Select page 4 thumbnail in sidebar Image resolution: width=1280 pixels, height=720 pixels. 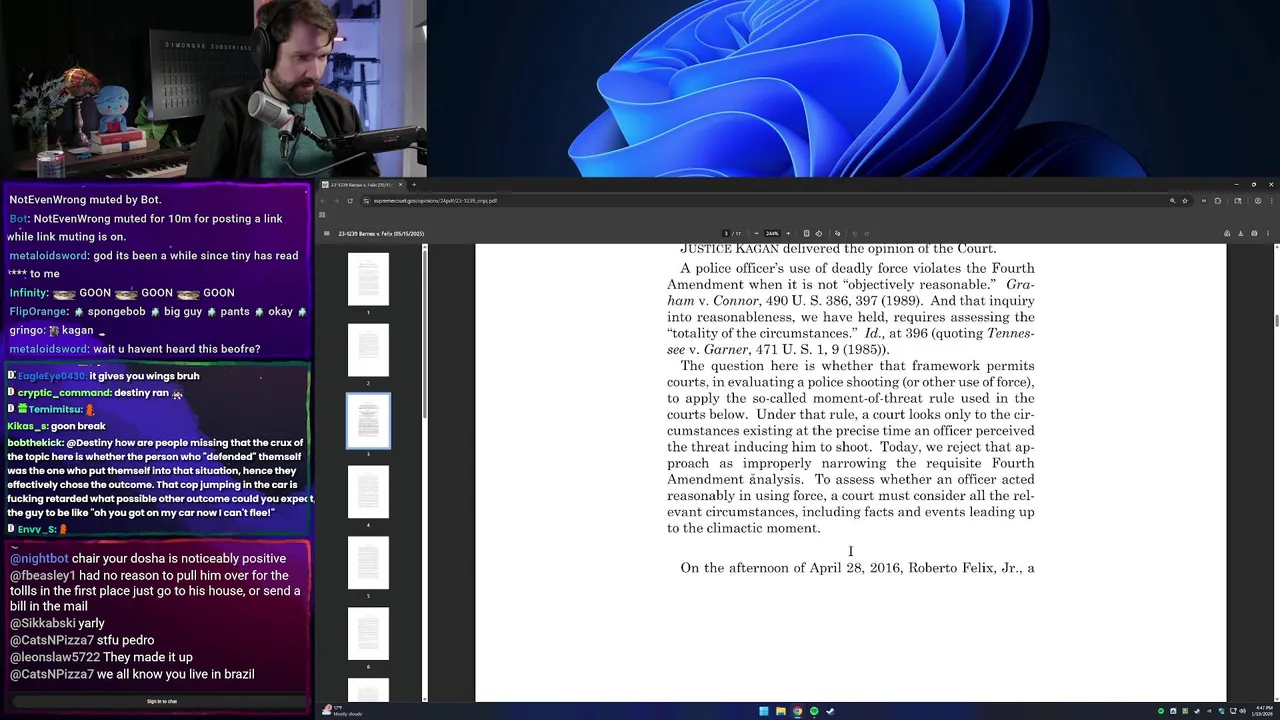tap(368, 492)
